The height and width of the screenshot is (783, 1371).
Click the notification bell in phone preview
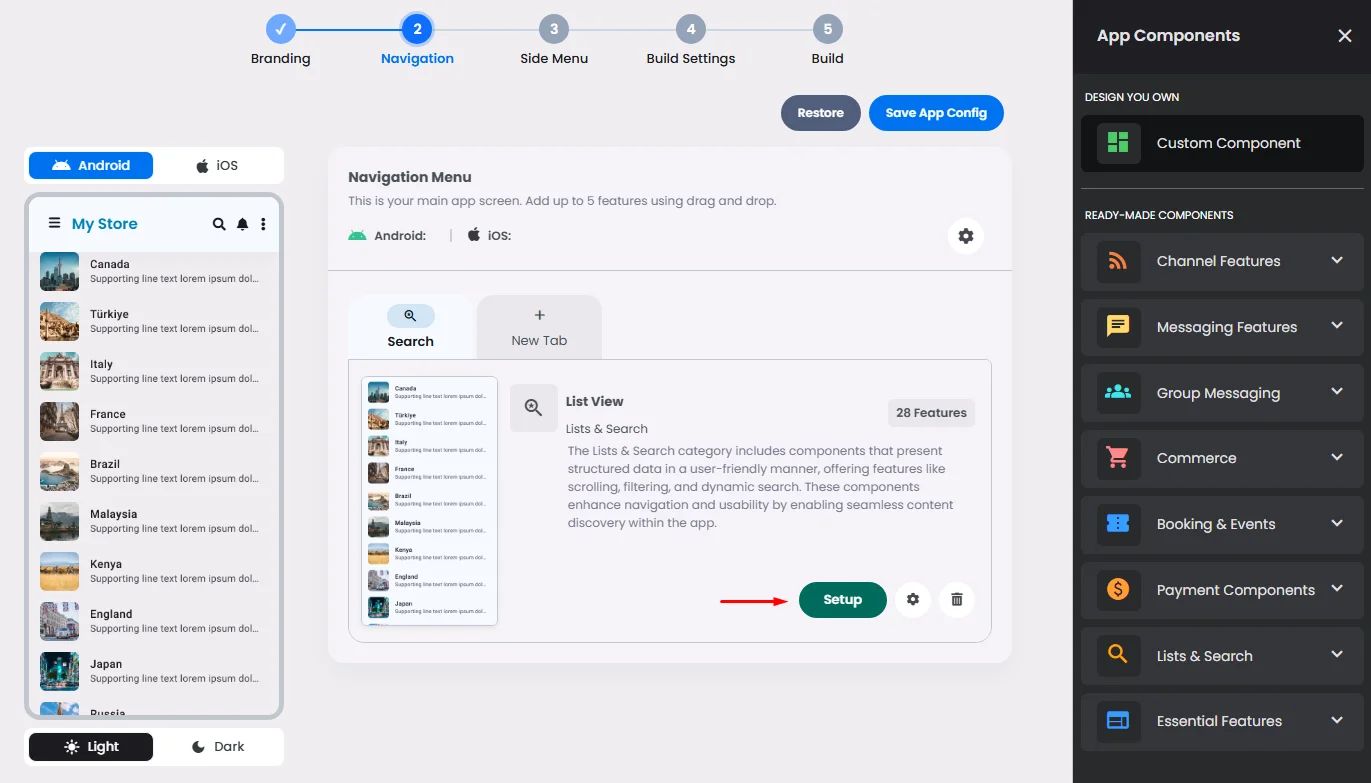[242, 224]
